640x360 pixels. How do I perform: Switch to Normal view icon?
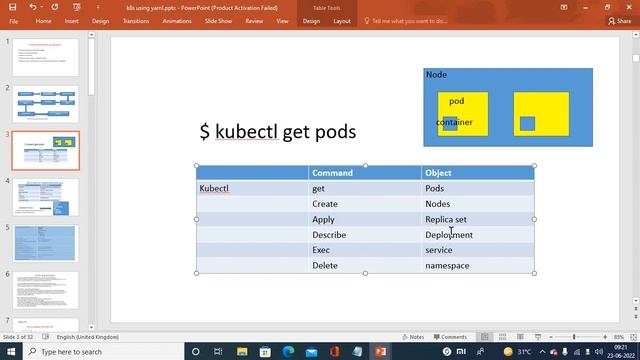pyautogui.click(x=484, y=337)
